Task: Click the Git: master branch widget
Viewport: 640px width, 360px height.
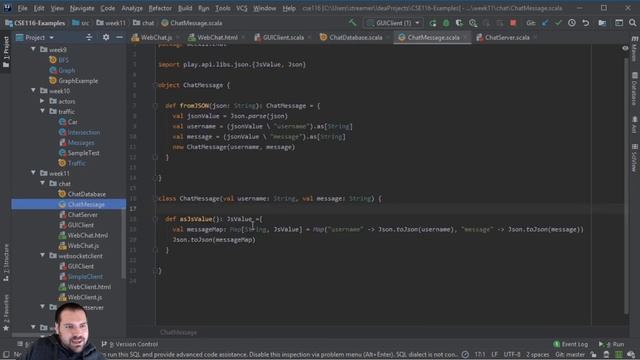Action: pos(570,354)
